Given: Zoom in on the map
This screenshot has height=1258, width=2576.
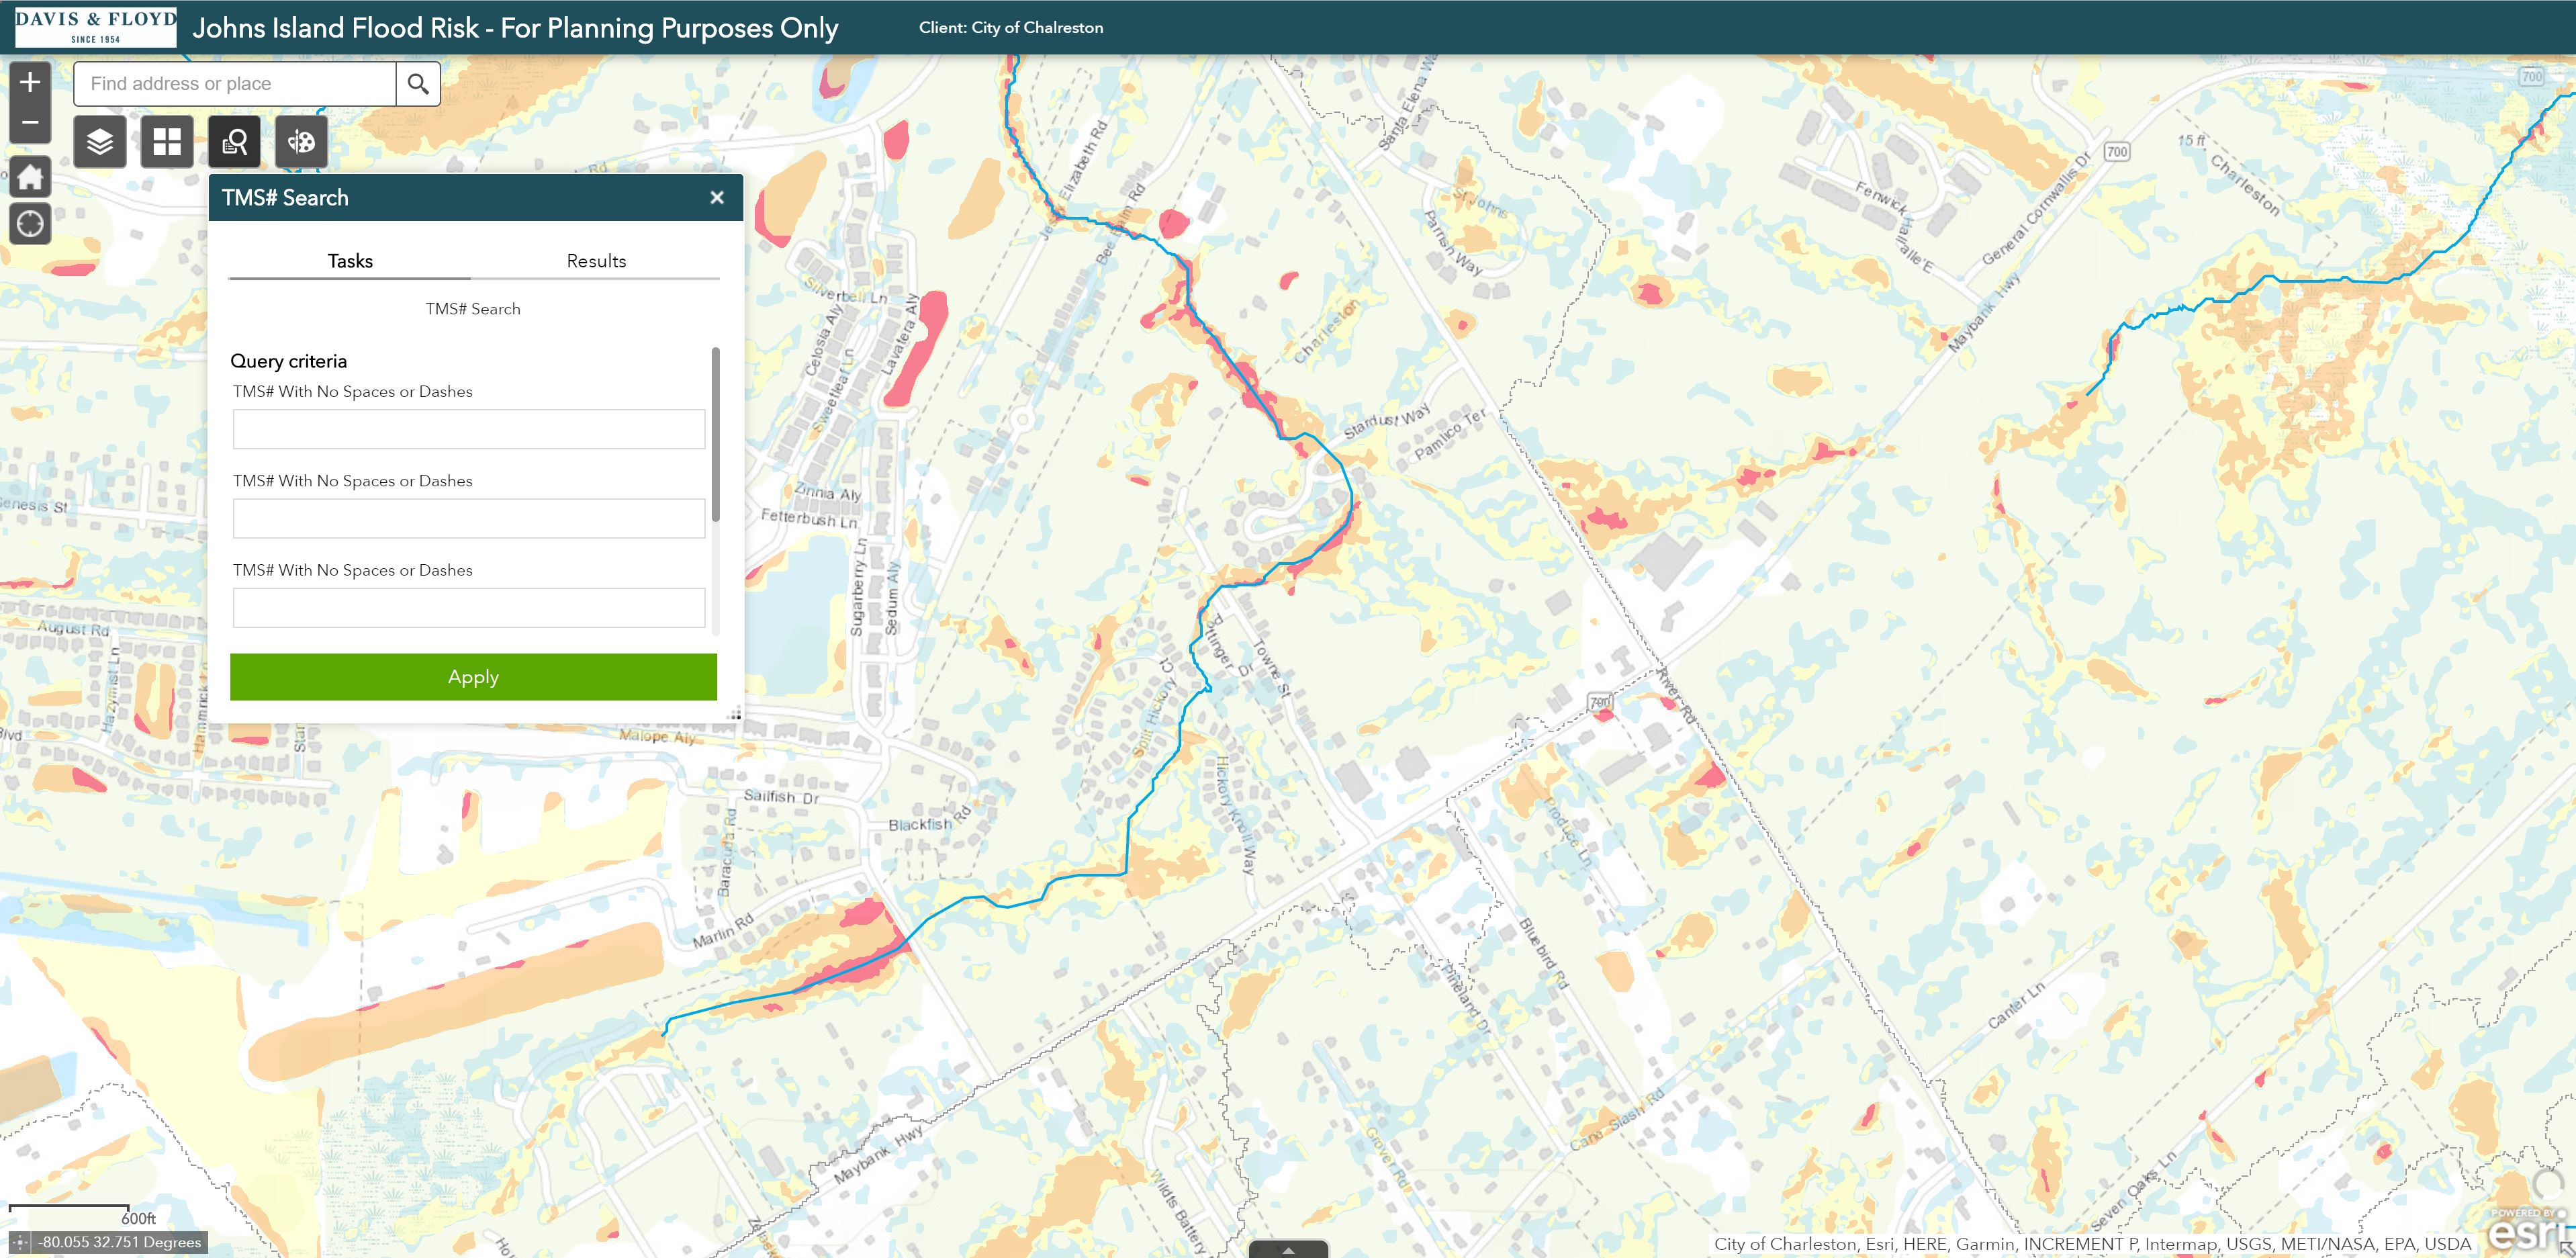Looking at the screenshot, I should pyautogui.click(x=30, y=81).
